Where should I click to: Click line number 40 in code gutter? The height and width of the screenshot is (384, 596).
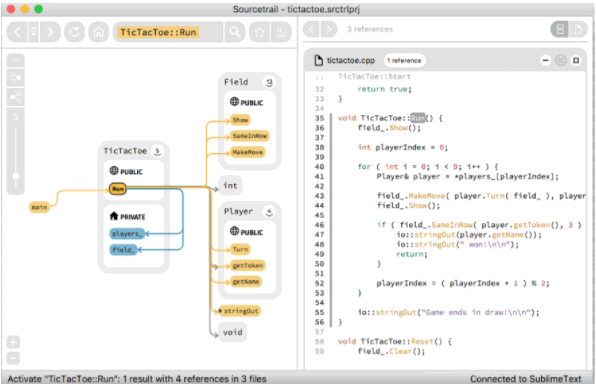[x=320, y=167]
